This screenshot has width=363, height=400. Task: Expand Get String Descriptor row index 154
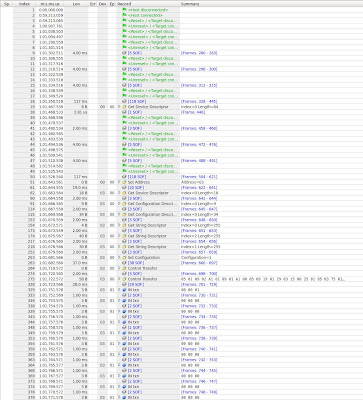point(119,225)
